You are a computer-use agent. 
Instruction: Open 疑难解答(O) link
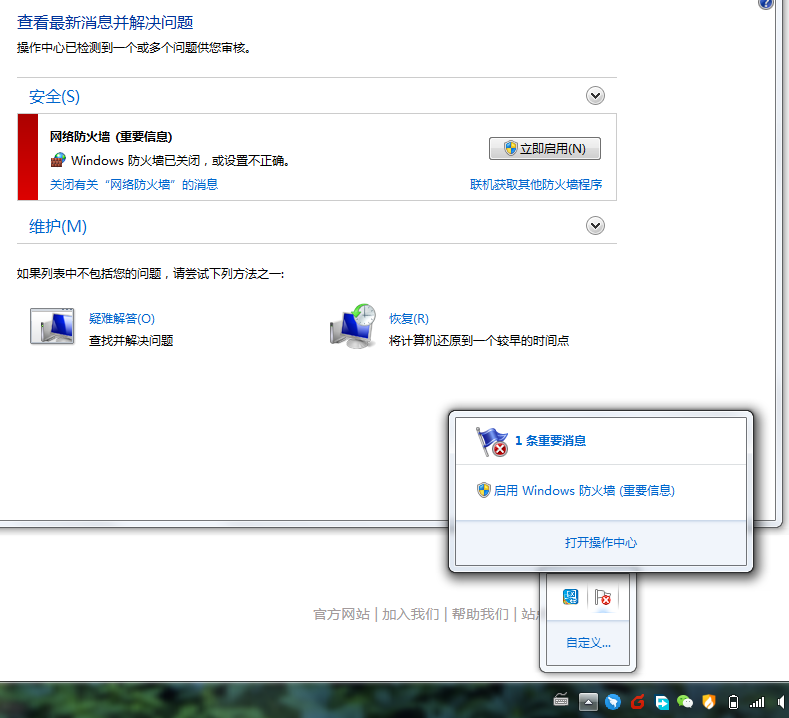click(122, 318)
